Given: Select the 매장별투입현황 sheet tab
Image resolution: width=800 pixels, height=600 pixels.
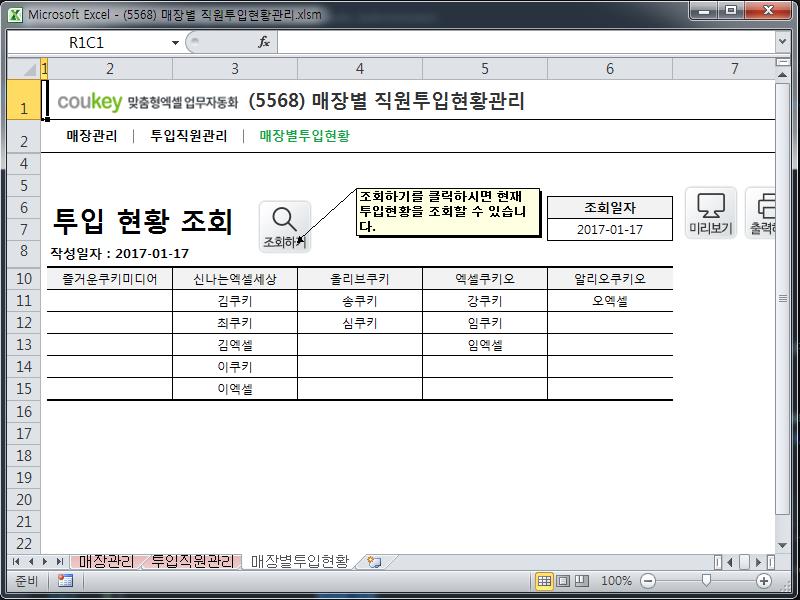Looking at the screenshot, I should (300, 562).
